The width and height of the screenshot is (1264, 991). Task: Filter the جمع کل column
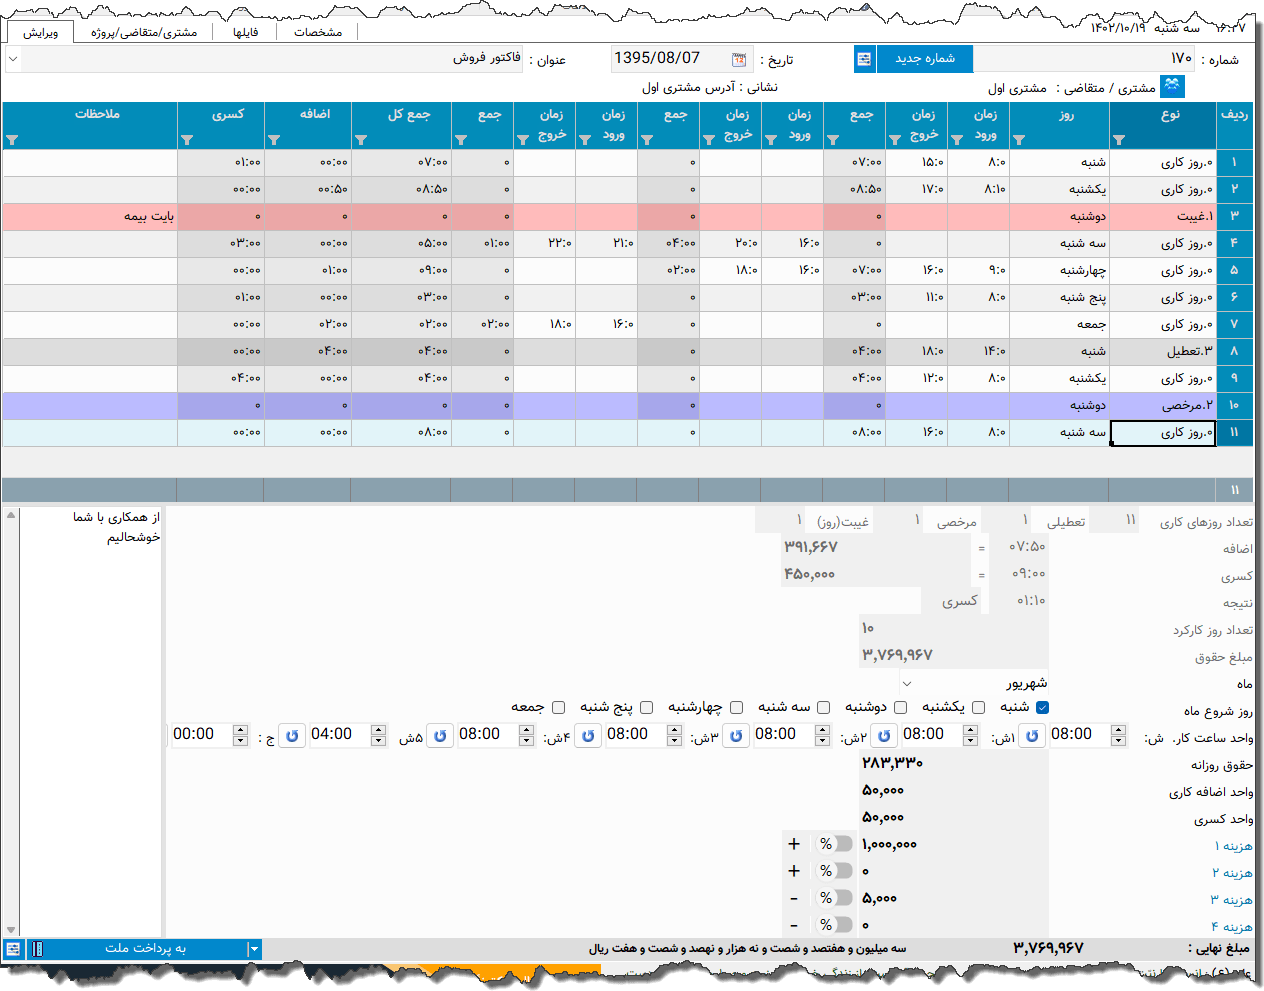pos(361,140)
